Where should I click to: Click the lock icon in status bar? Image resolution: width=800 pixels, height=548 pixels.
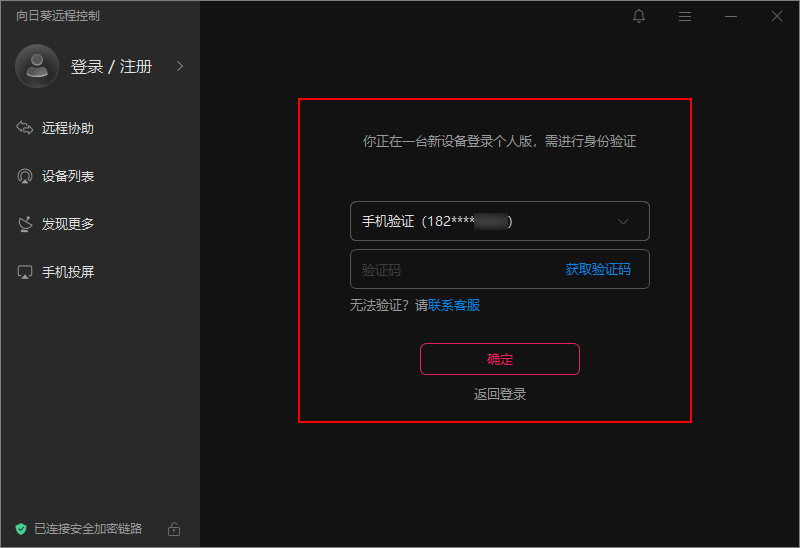coord(174,528)
